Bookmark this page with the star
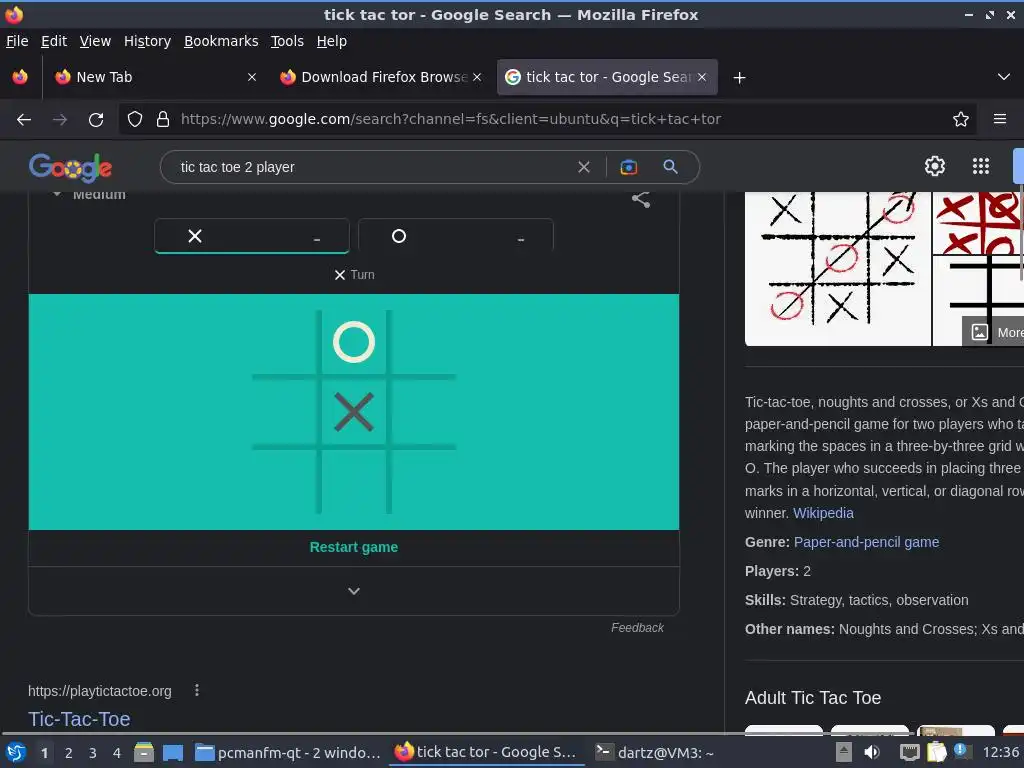The height and width of the screenshot is (768, 1024). pyautogui.click(x=961, y=119)
